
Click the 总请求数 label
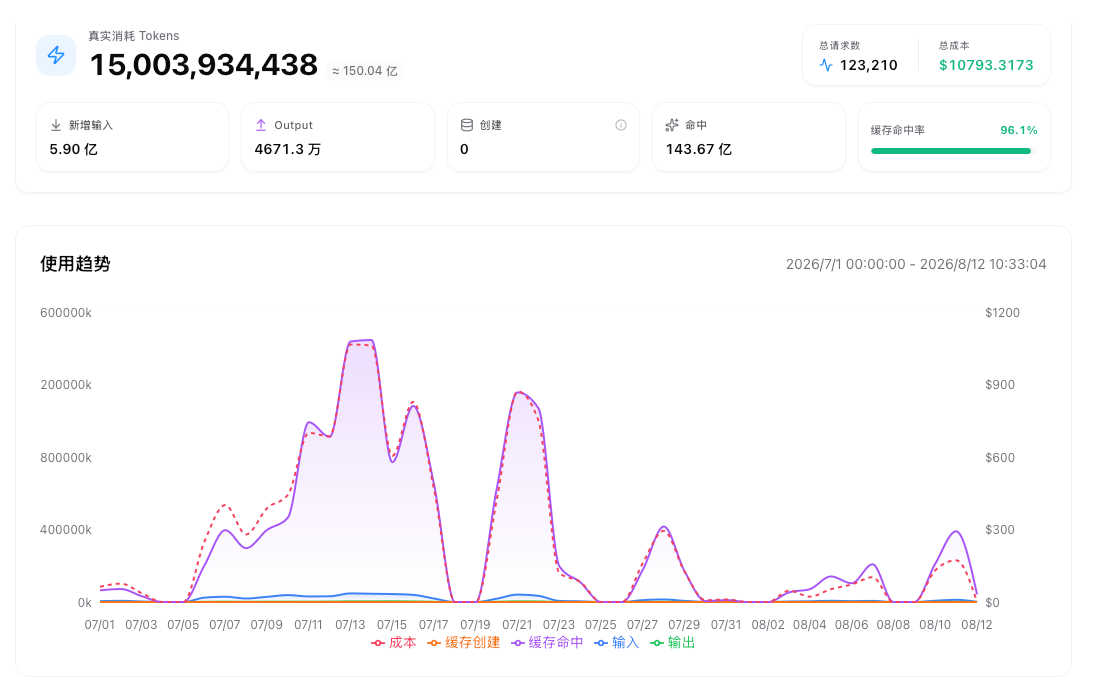pos(839,45)
